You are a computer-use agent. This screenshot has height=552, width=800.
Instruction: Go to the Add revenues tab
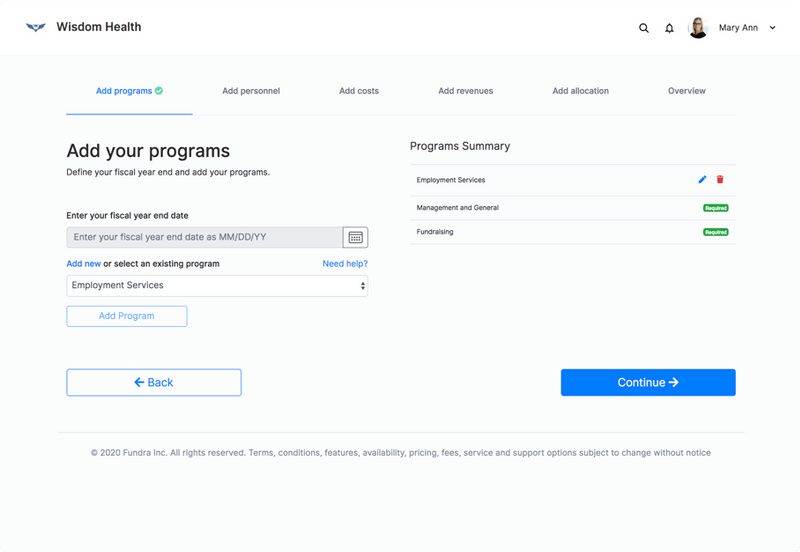pyautogui.click(x=466, y=91)
